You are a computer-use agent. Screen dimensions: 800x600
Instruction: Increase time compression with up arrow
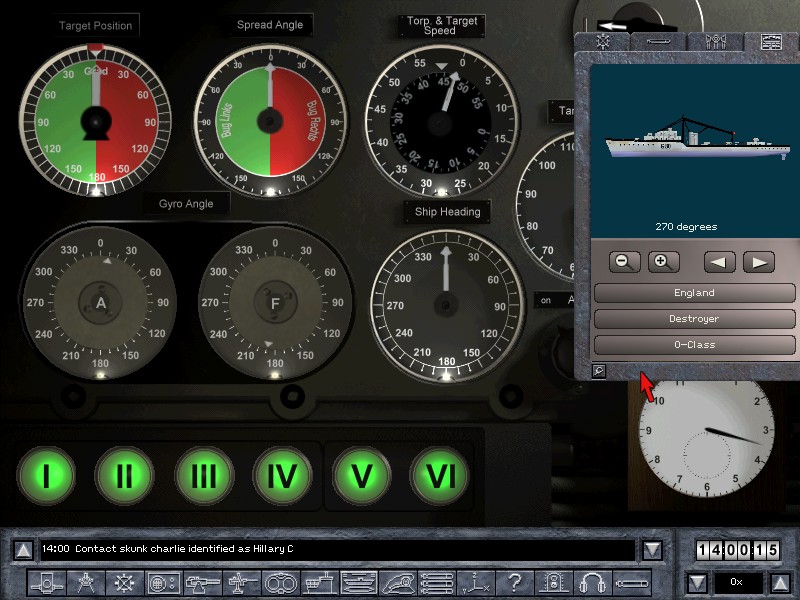click(781, 582)
